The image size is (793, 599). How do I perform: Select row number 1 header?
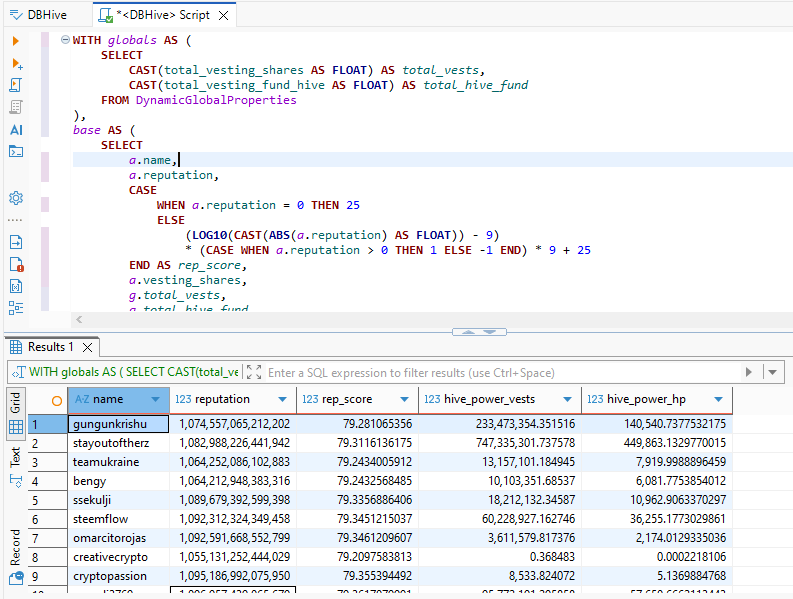(x=48, y=424)
